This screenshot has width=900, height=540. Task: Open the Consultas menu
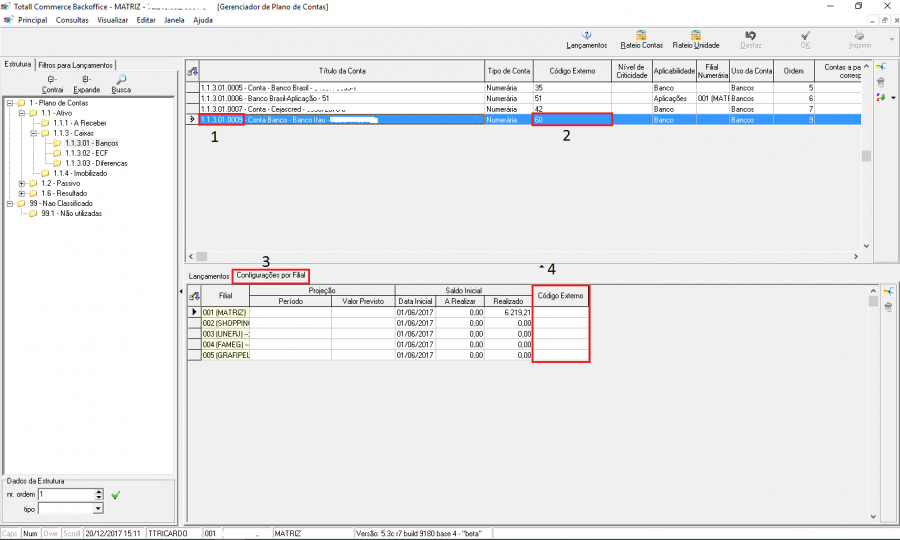72,20
